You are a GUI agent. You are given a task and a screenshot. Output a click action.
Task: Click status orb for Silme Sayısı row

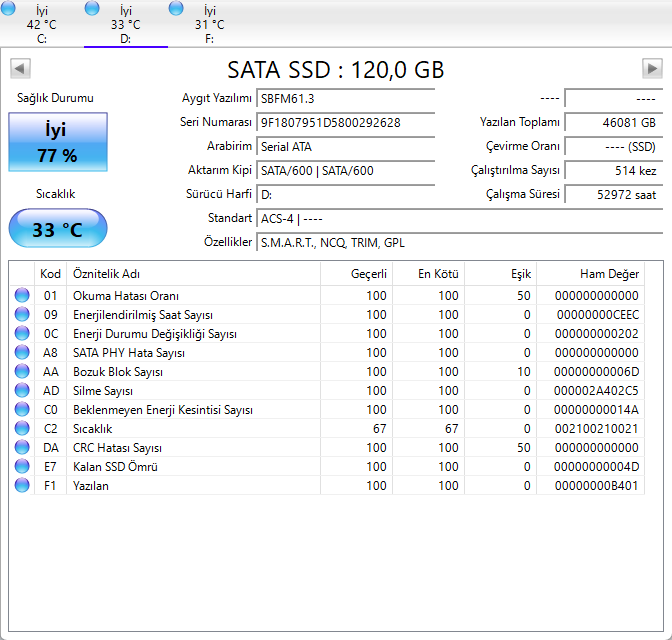(x=22, y=391)
